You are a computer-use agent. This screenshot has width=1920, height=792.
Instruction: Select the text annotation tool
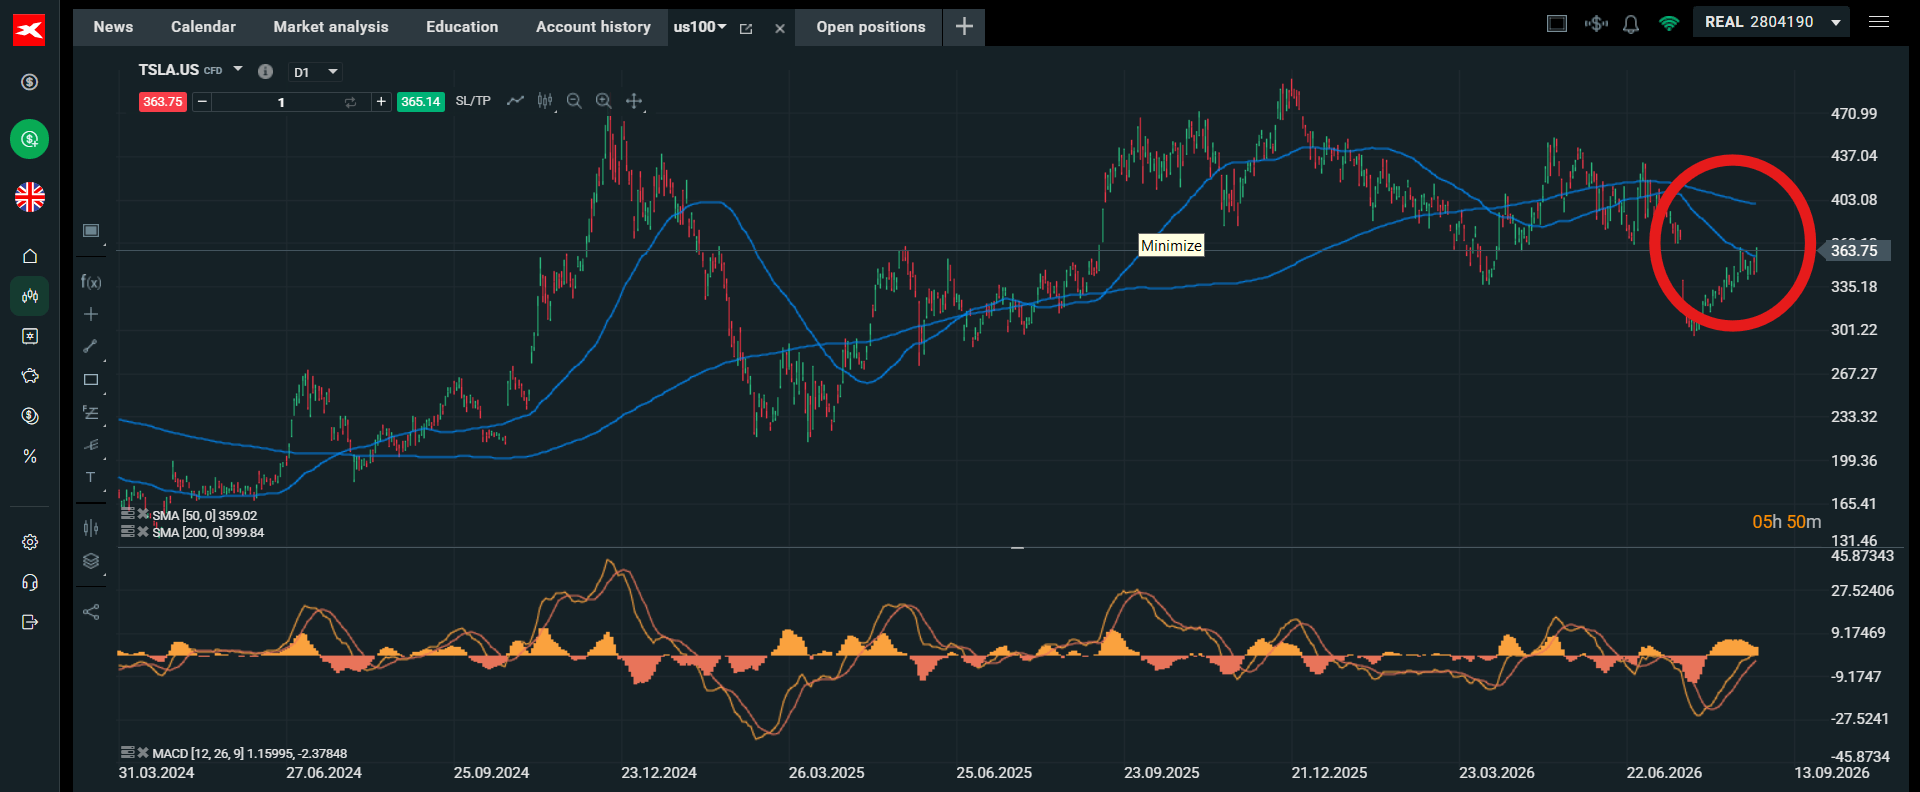point(91,477)
